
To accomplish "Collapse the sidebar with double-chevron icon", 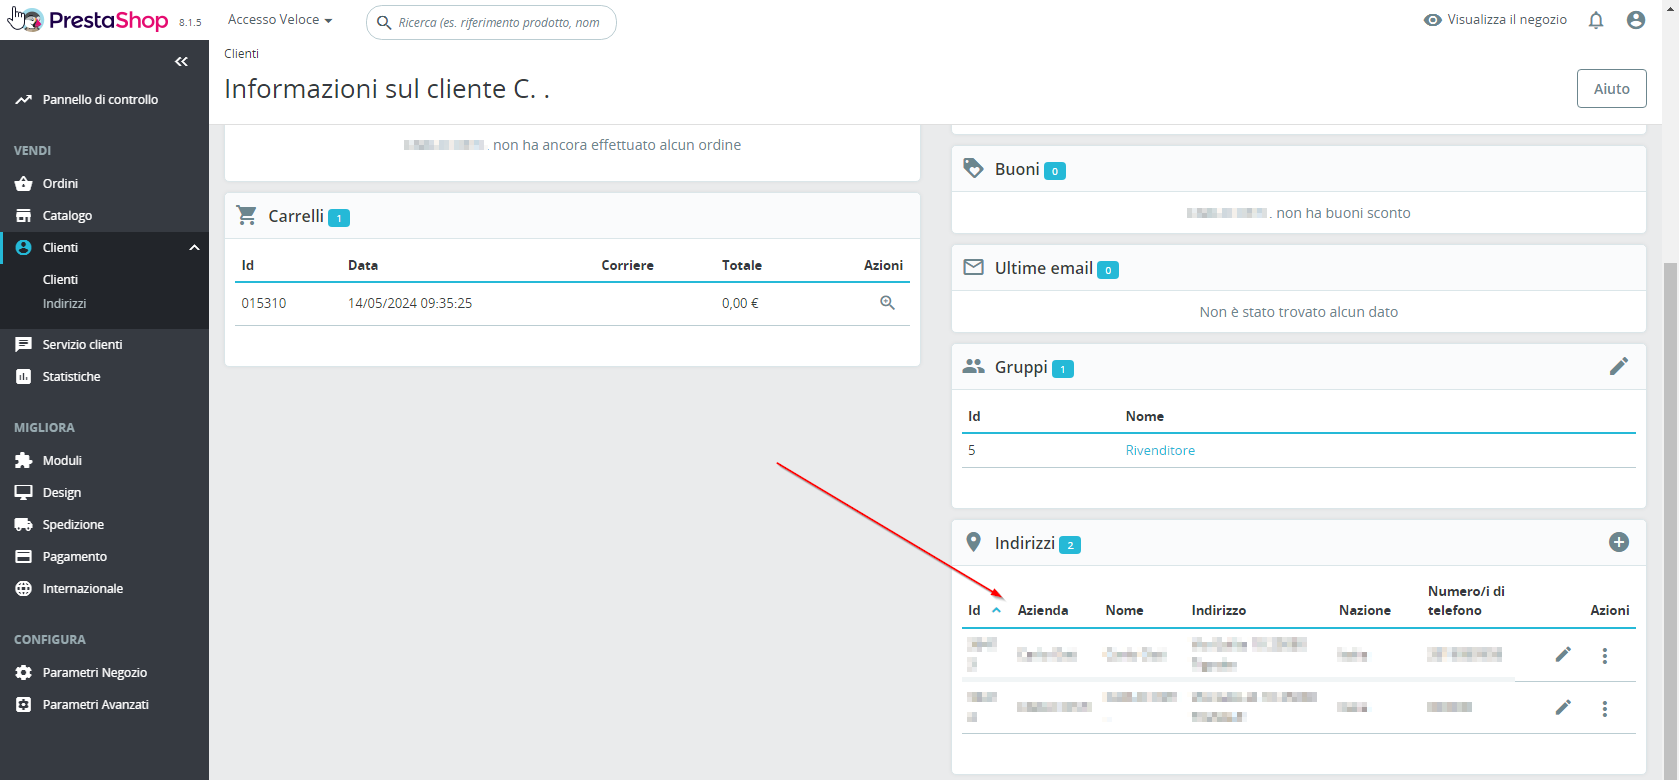I will pyautogui.click(x=181, y=62).
